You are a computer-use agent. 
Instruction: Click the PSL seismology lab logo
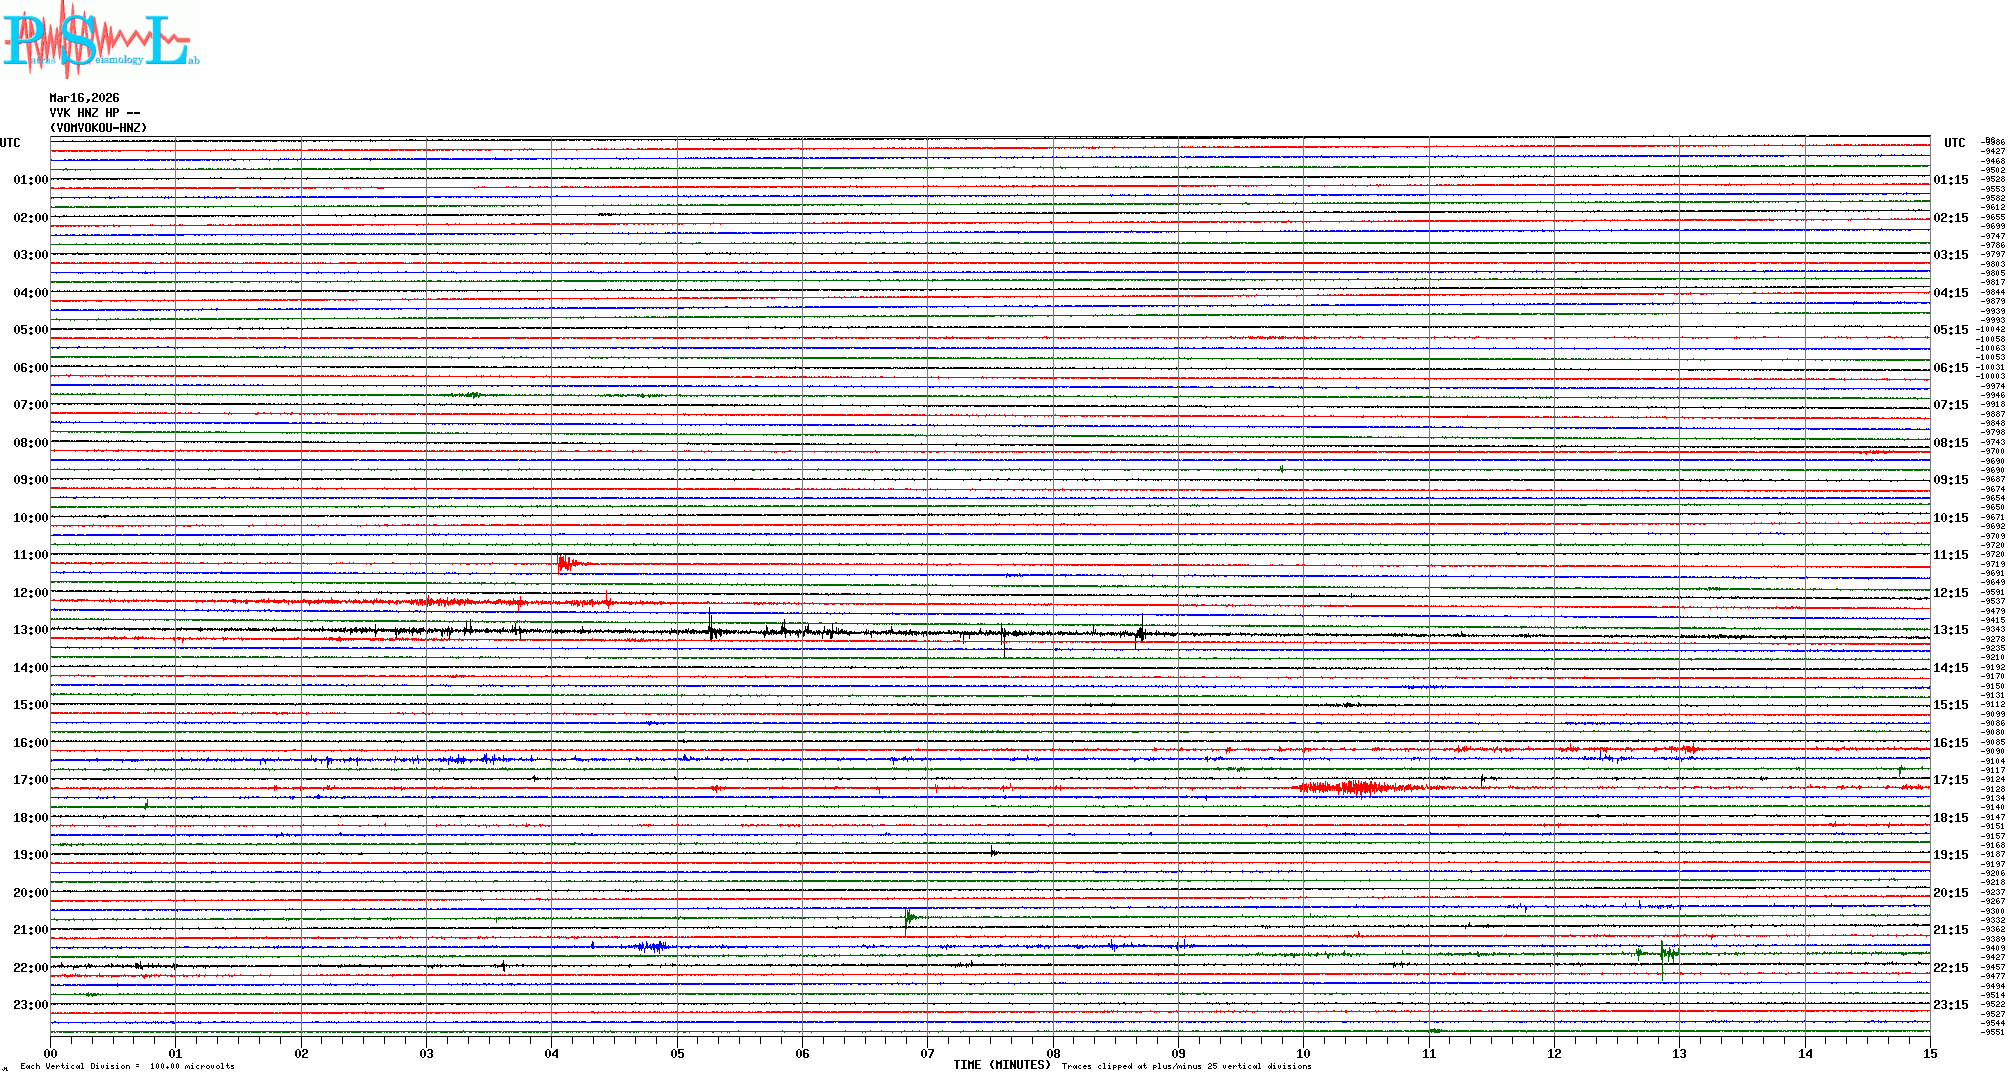pyautogui.click(x=99, y=40)
